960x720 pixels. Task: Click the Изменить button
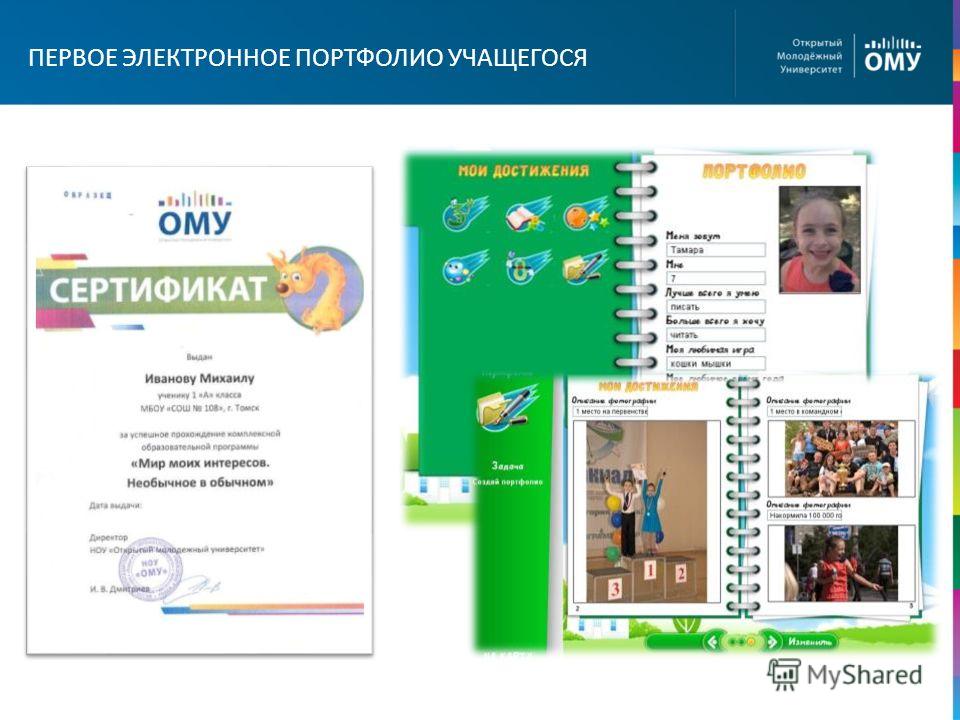coord(810,642)
